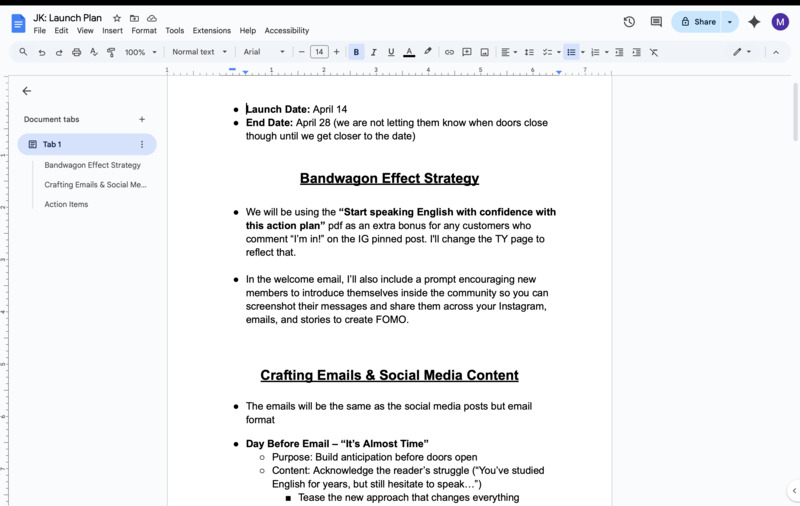
Task: Expand the checklist options arrow
Action: (x=559, y=52)
